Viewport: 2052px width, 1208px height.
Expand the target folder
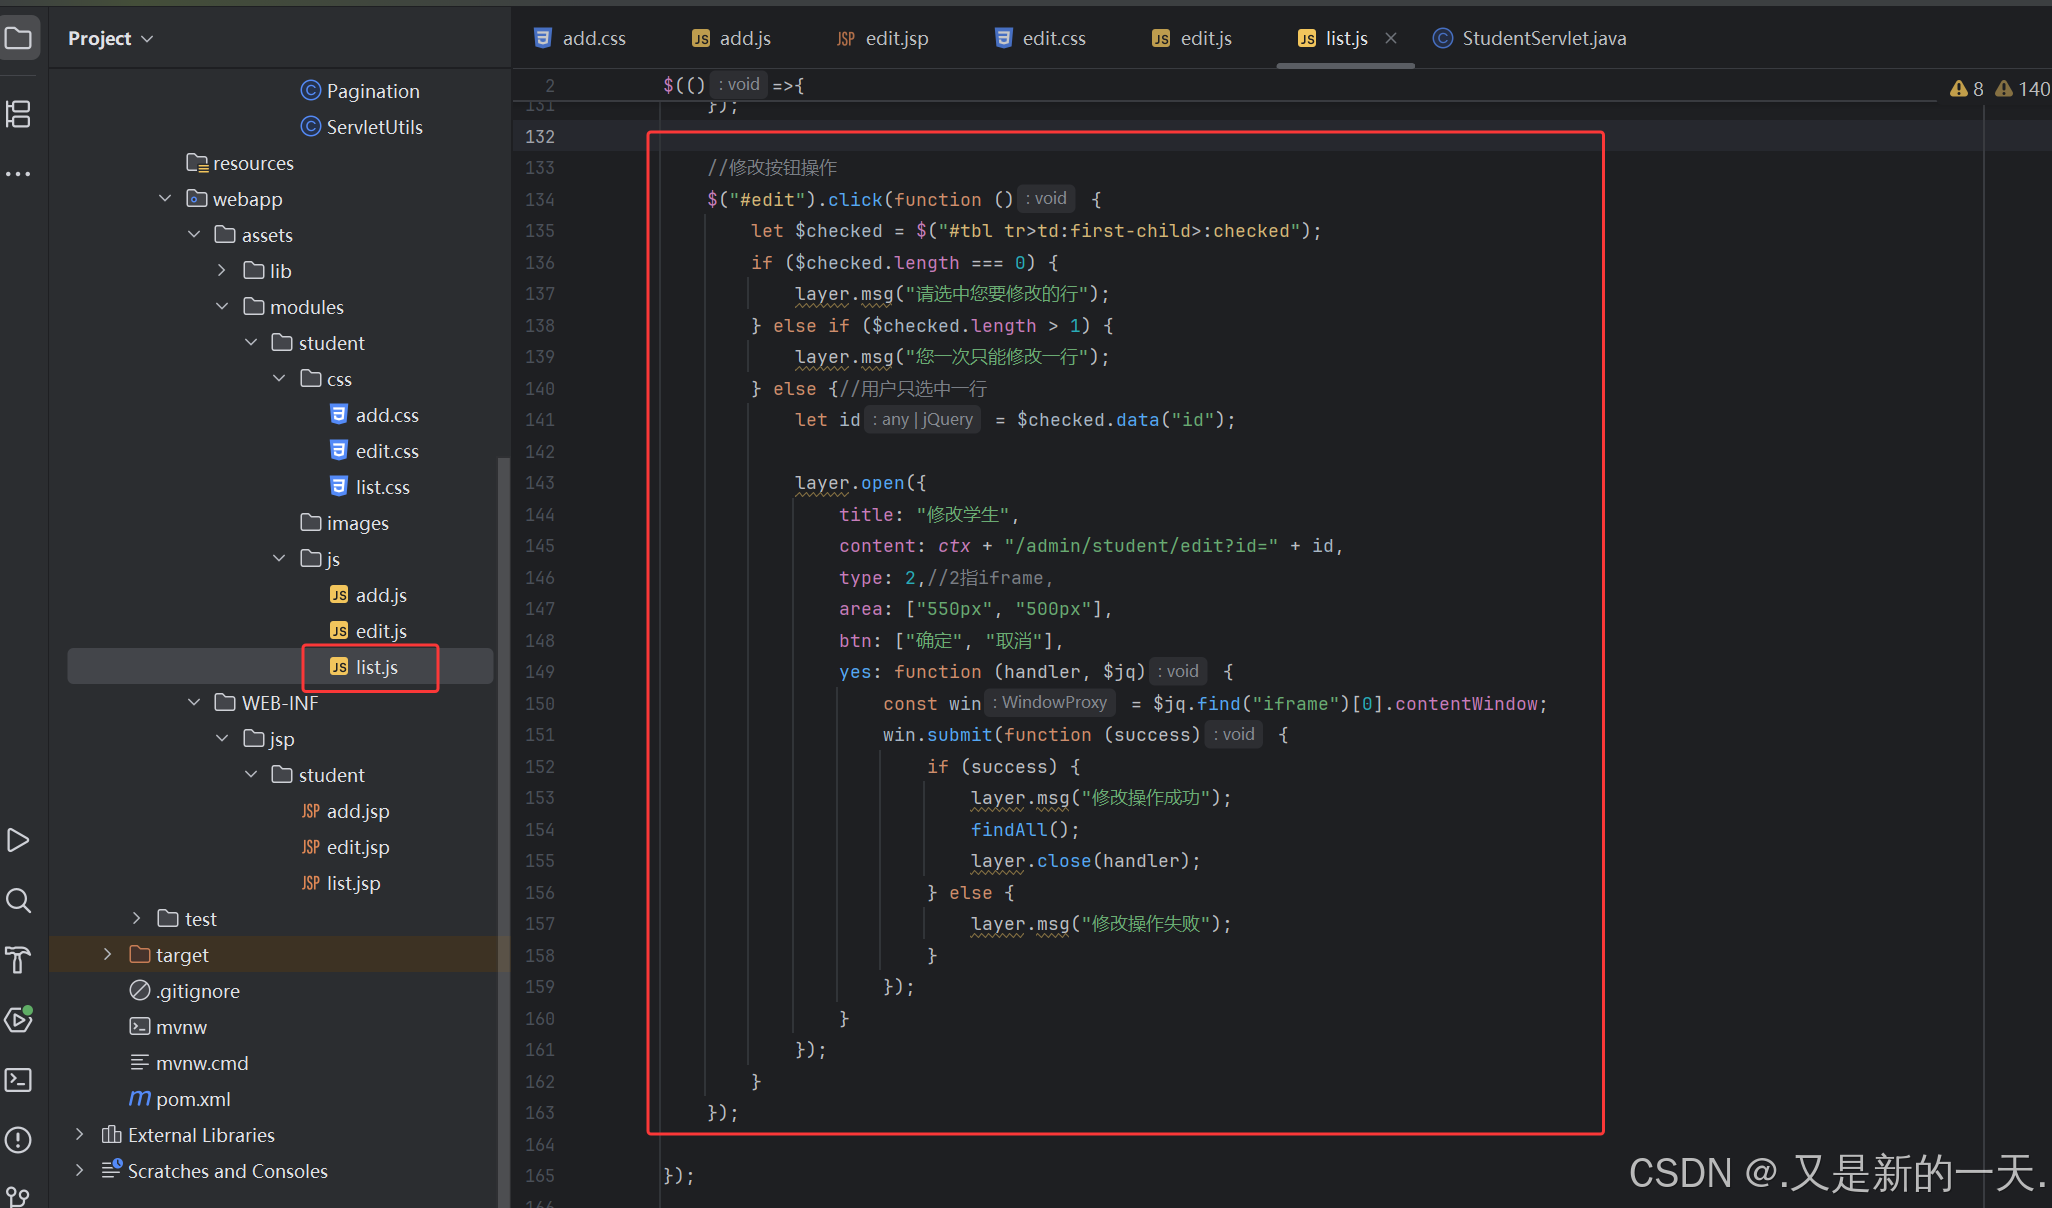click(x=108, y=955)
